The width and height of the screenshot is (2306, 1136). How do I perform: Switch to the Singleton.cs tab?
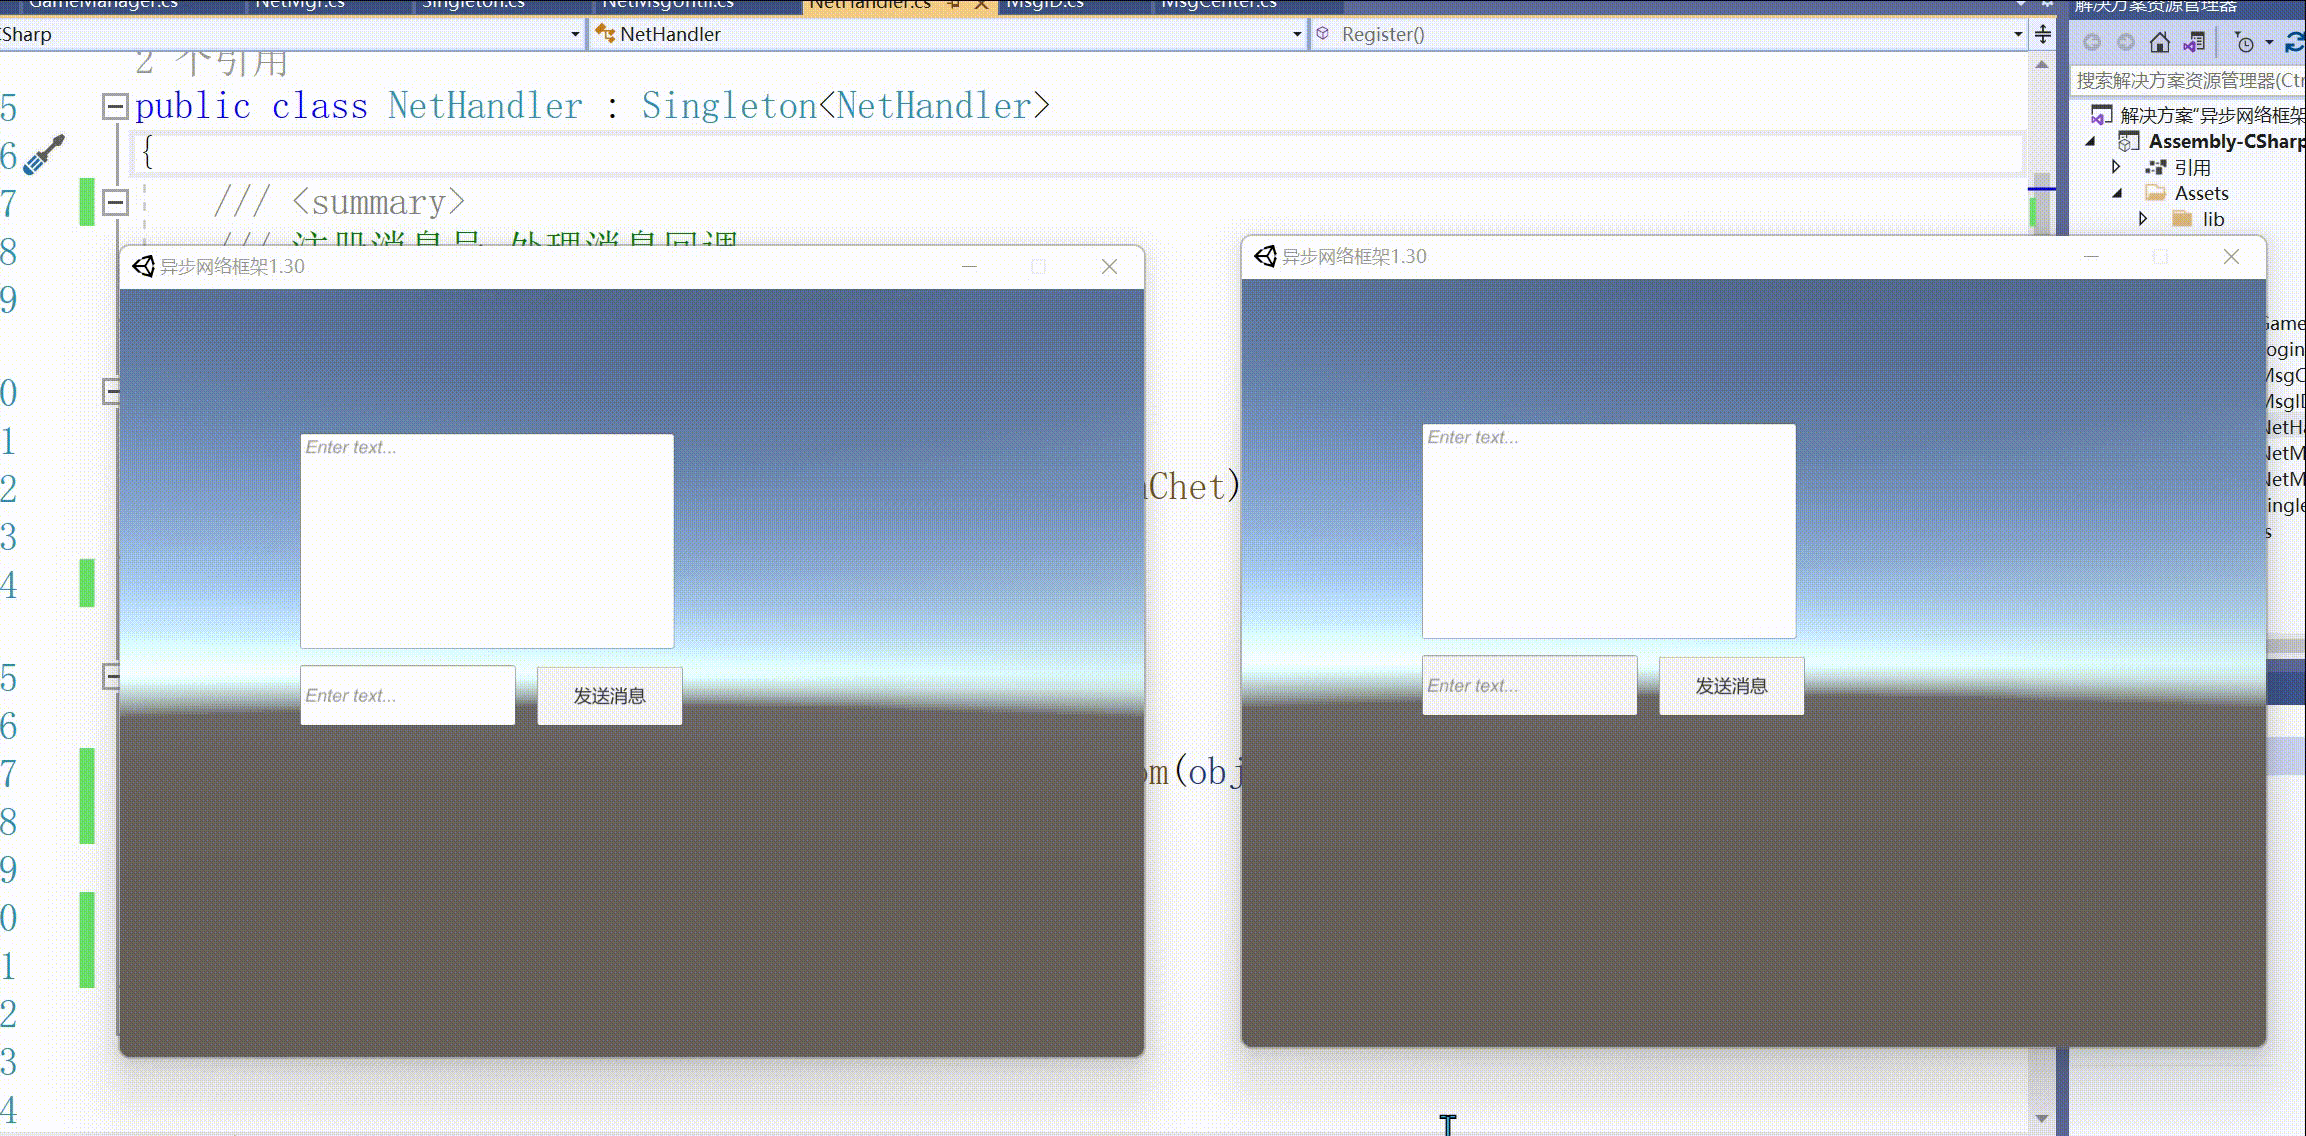[473, 5]
